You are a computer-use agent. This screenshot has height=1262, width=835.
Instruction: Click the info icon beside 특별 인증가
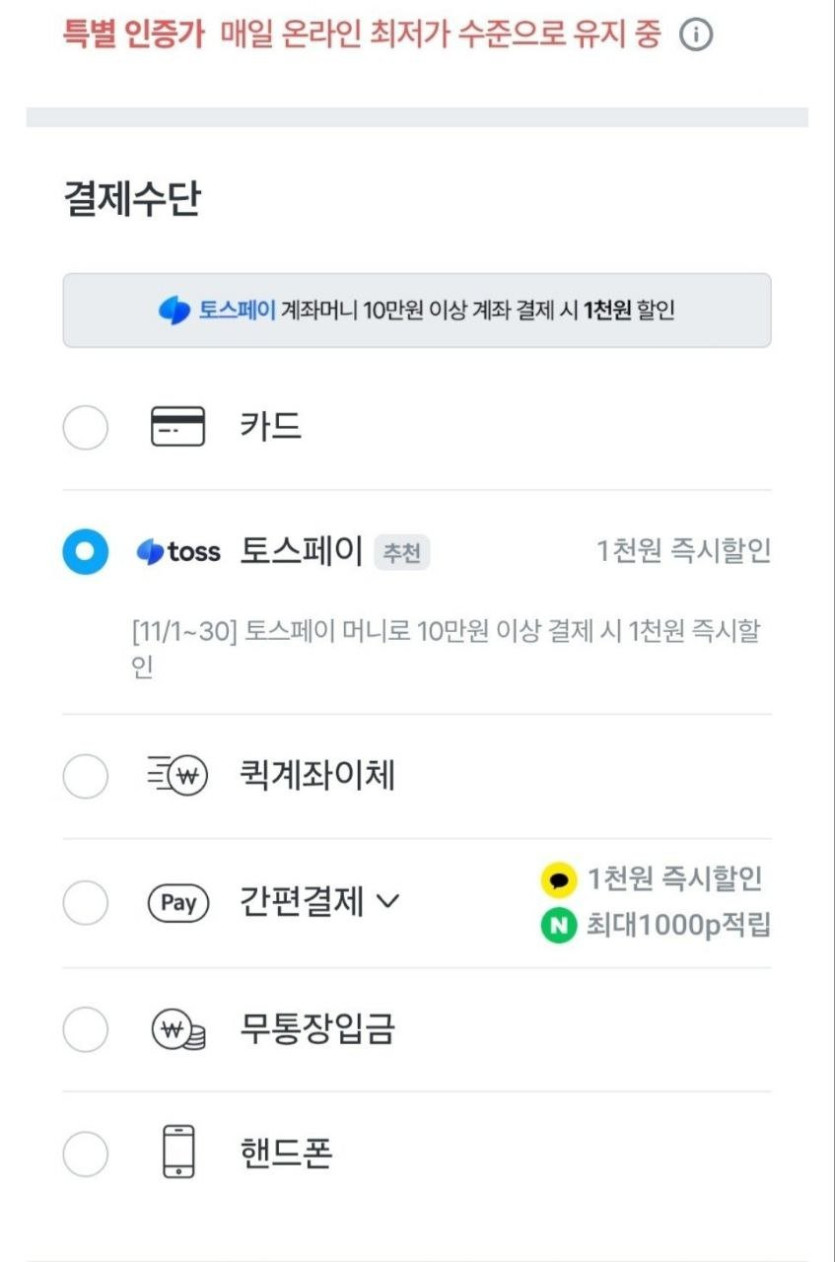coord(696,36)
